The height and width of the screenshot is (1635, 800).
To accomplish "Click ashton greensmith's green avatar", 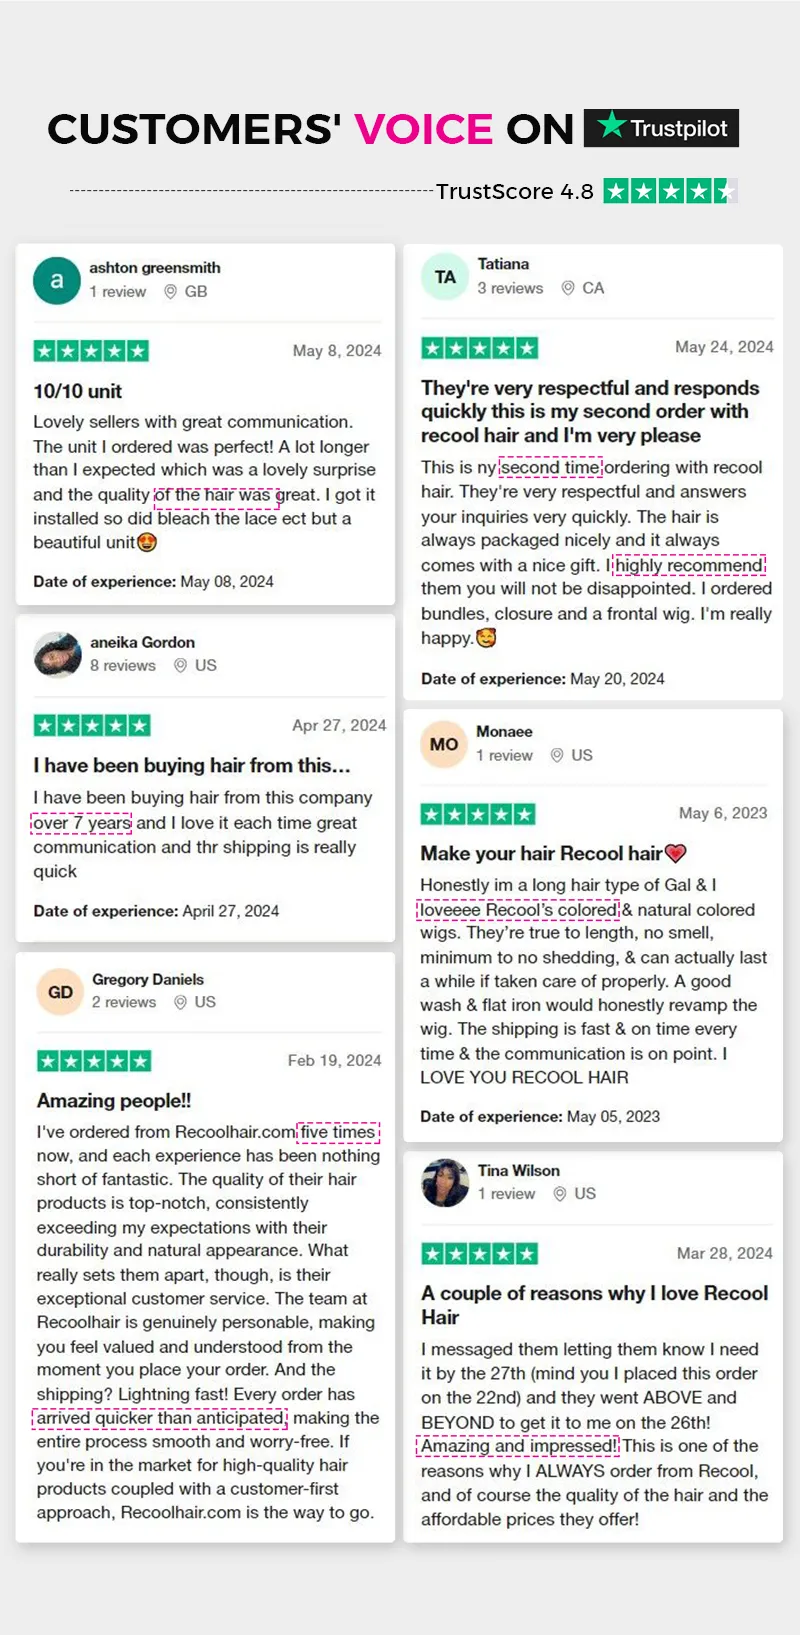I will tap(57, 280).
